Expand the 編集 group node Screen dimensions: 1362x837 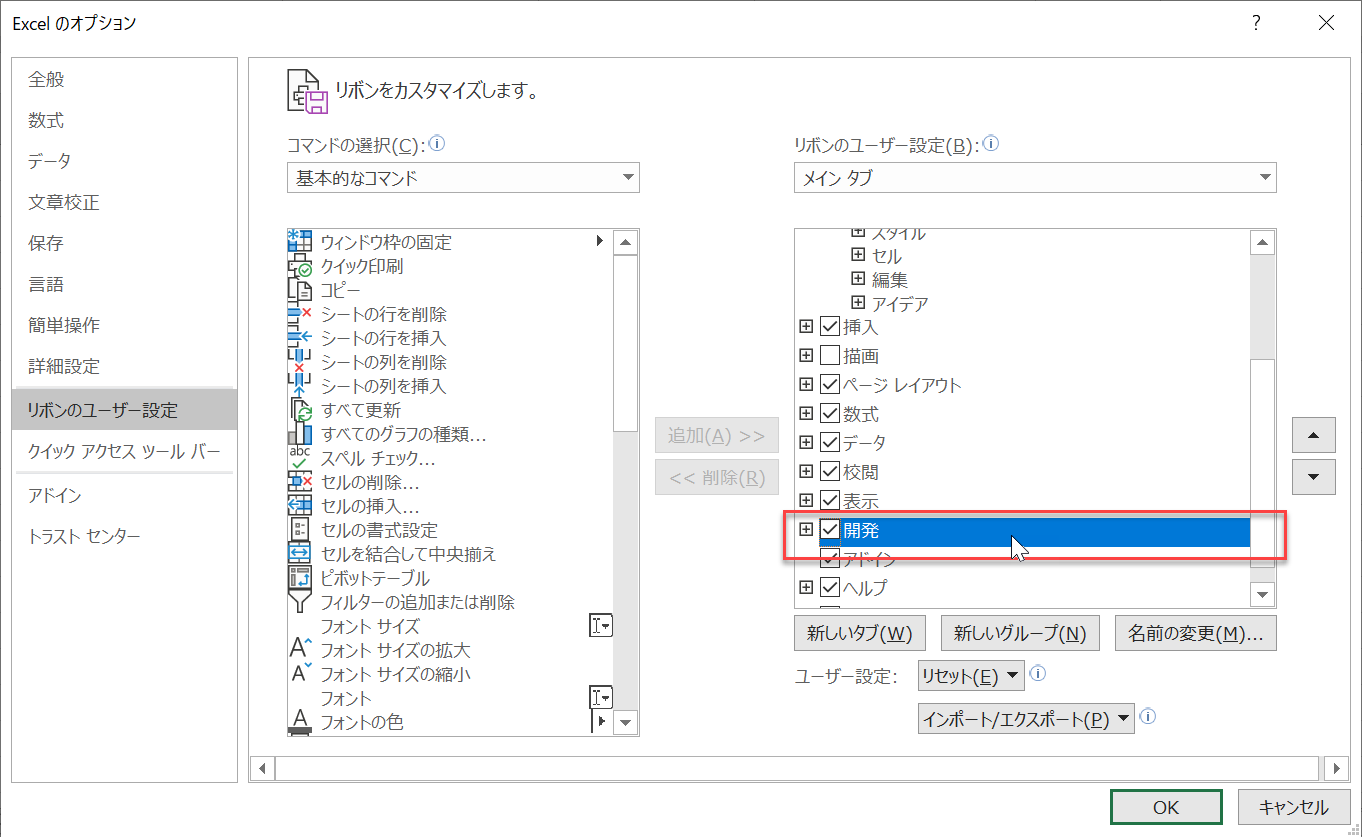pyautogui.click(x=858, y=278)
